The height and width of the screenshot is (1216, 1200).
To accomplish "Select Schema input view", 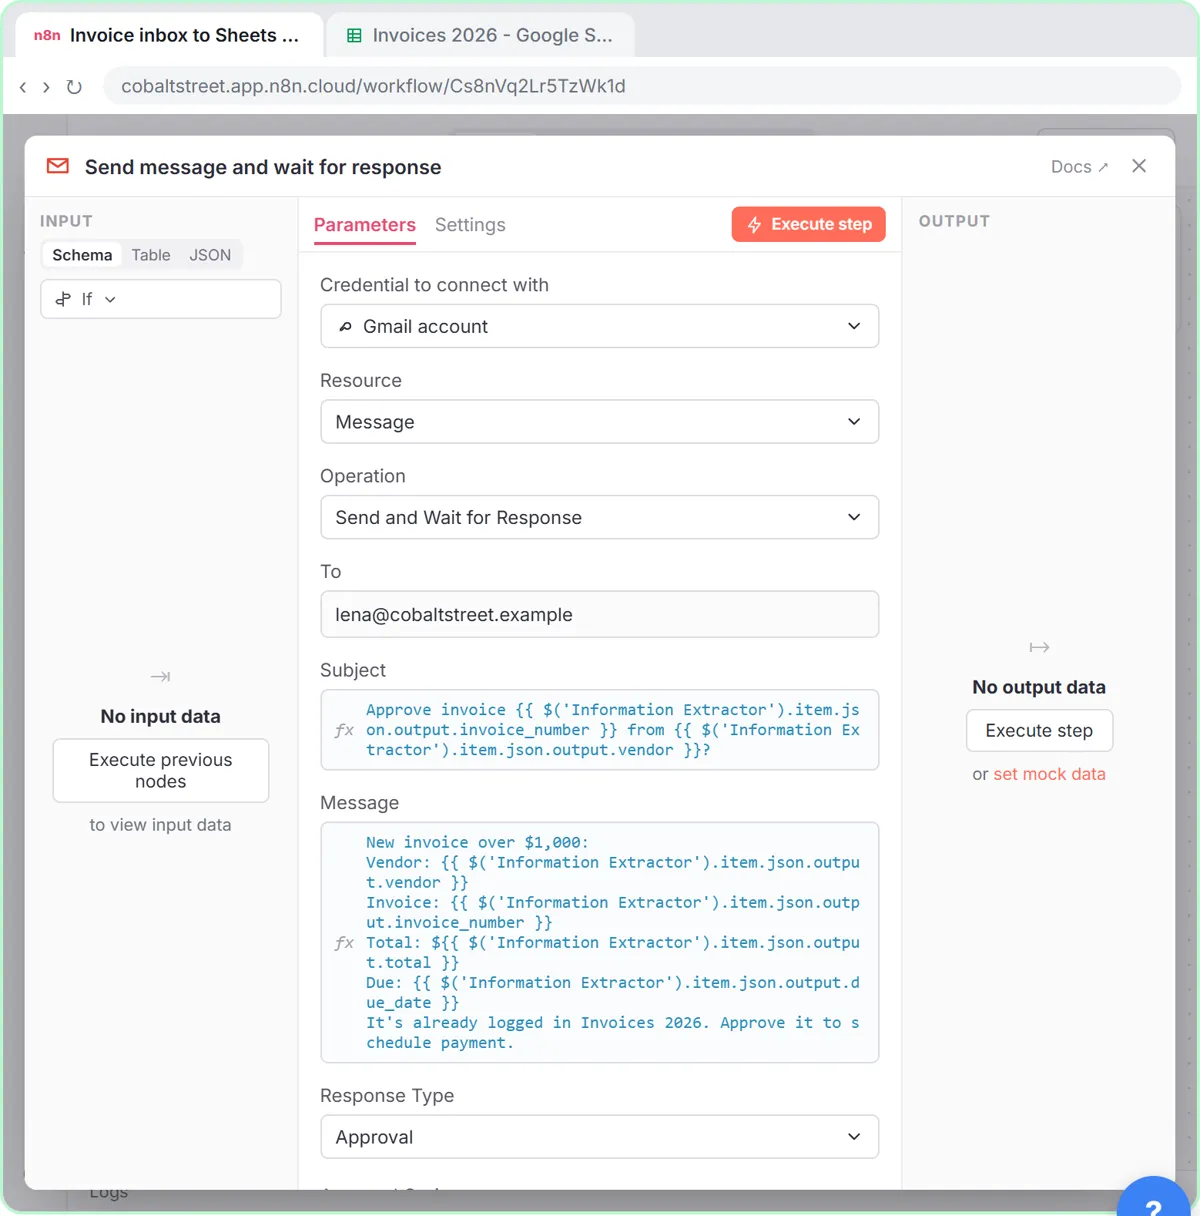I will point(82,255).
